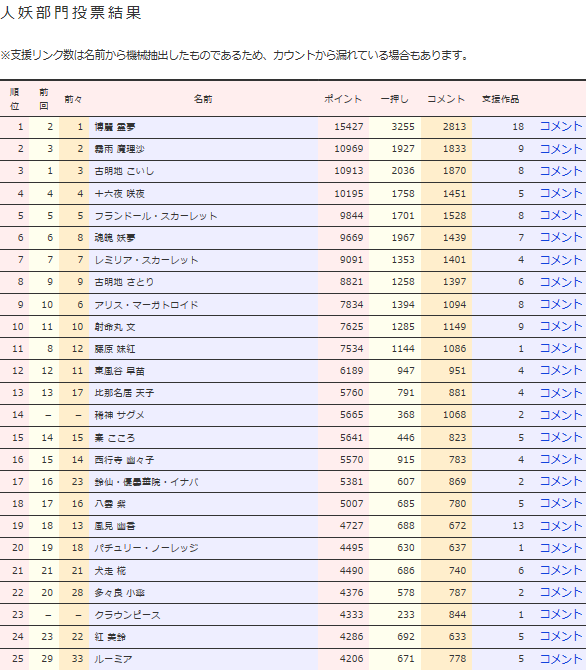Open コメント link for rank 17 row
The height and width of the screenshot is (670, 586).
point(561,482)
